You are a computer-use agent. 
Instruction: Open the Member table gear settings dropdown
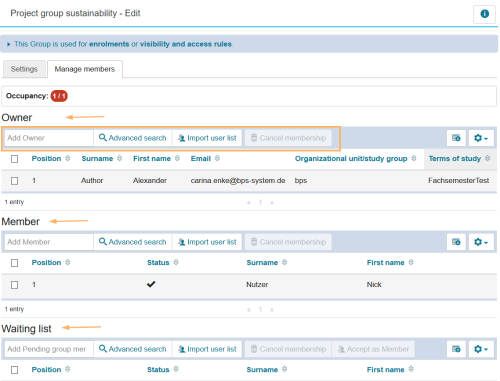click(x=481, y=242)
